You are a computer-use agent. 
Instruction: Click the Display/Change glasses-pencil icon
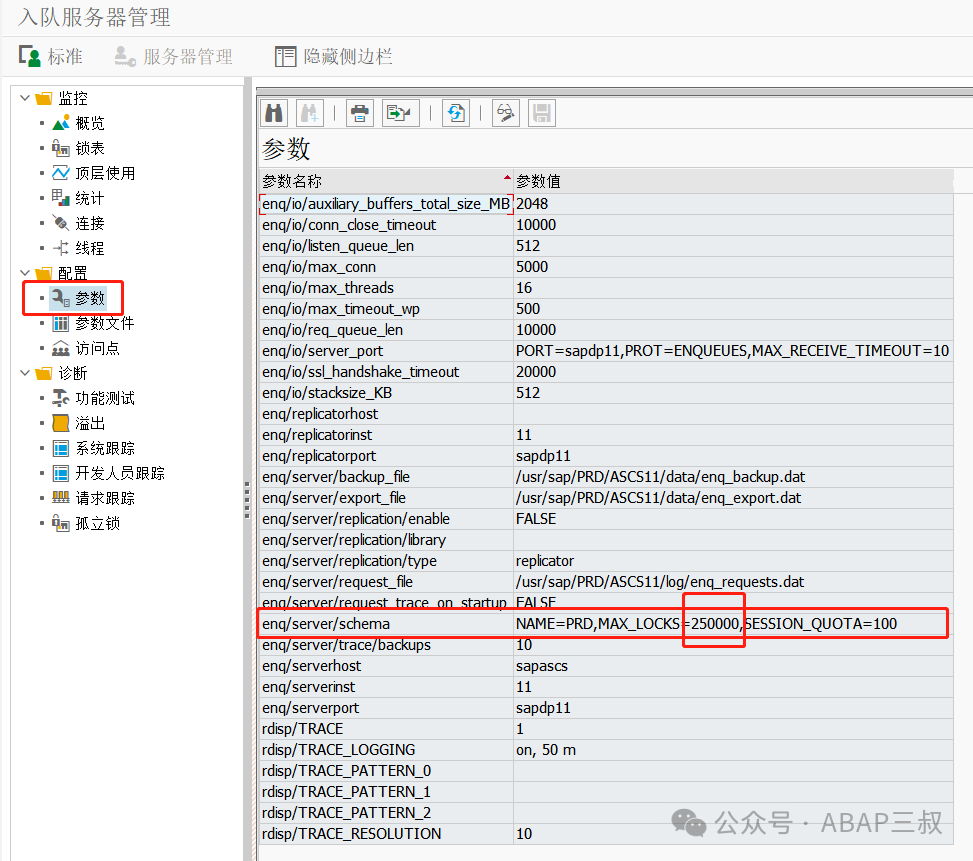505,113
